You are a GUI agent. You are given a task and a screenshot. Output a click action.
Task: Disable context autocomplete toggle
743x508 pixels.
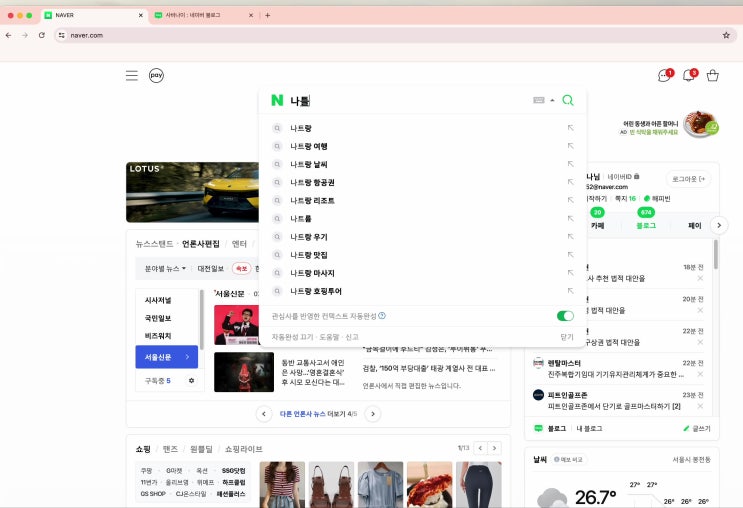pos(565,316)
